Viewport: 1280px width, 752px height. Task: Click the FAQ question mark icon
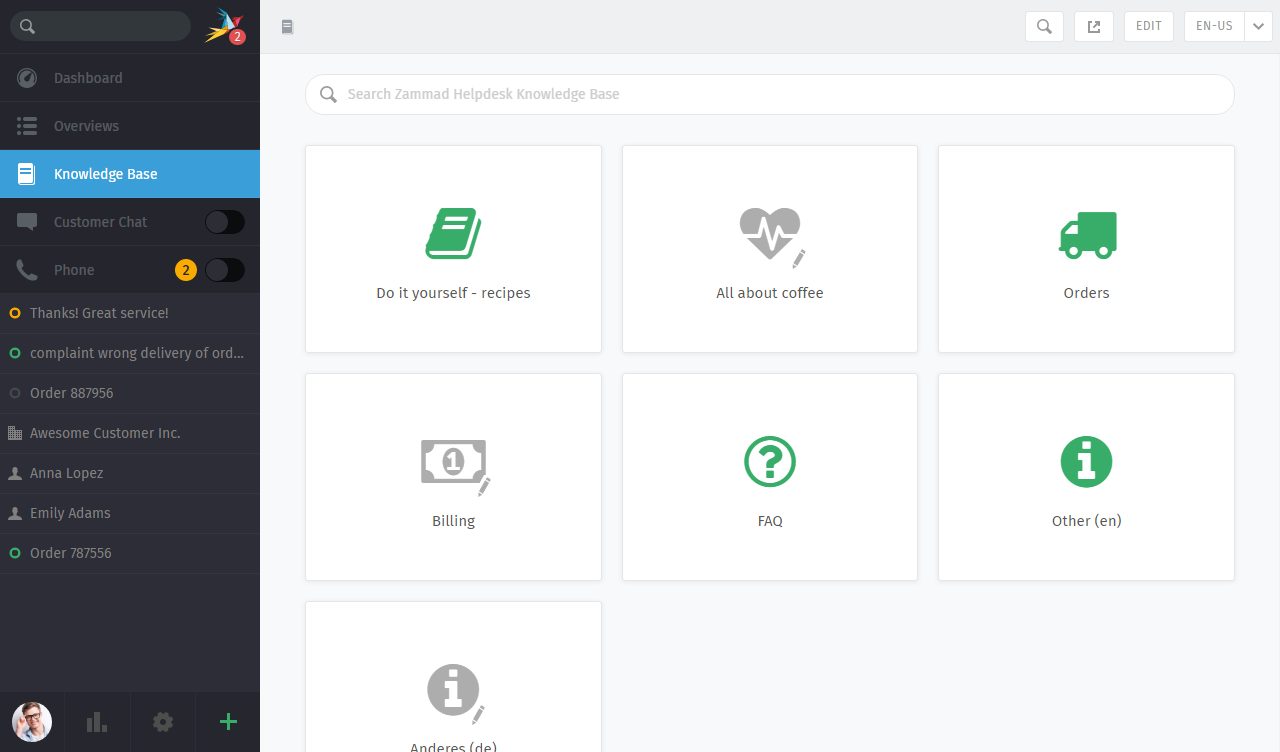[769, 461]
